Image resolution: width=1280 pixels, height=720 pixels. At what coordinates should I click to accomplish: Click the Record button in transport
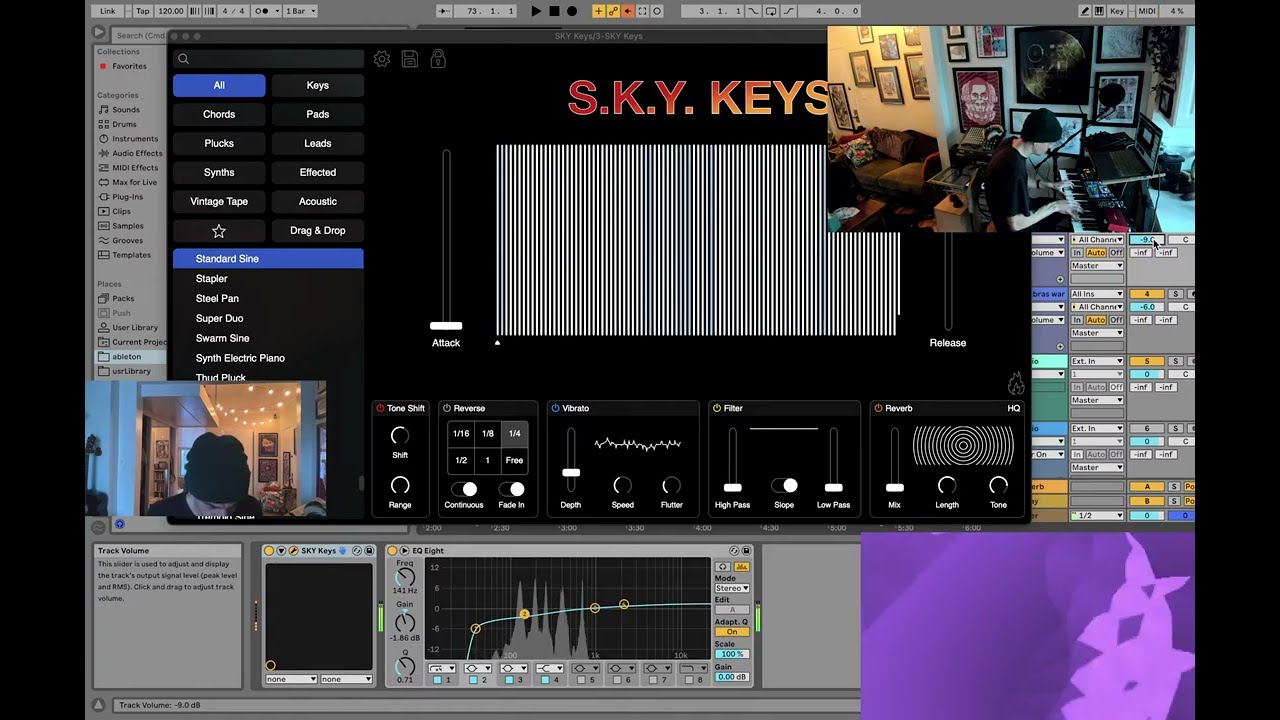pos(572,11)
